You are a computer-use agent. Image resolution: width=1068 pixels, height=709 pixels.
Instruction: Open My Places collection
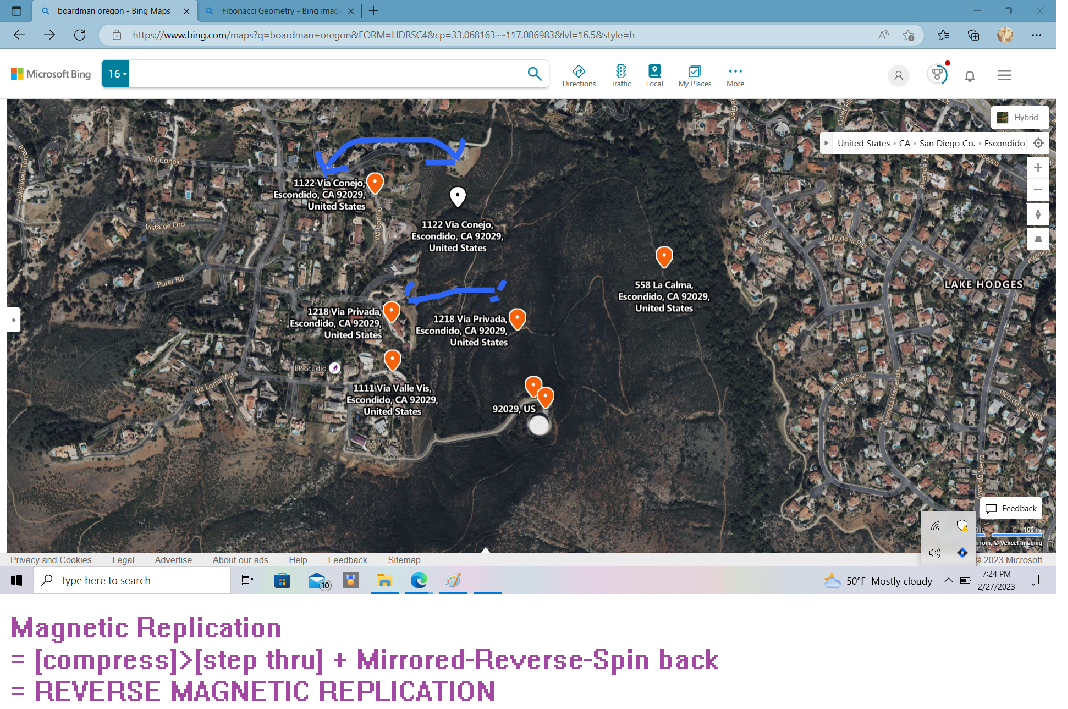coord(694,75)
